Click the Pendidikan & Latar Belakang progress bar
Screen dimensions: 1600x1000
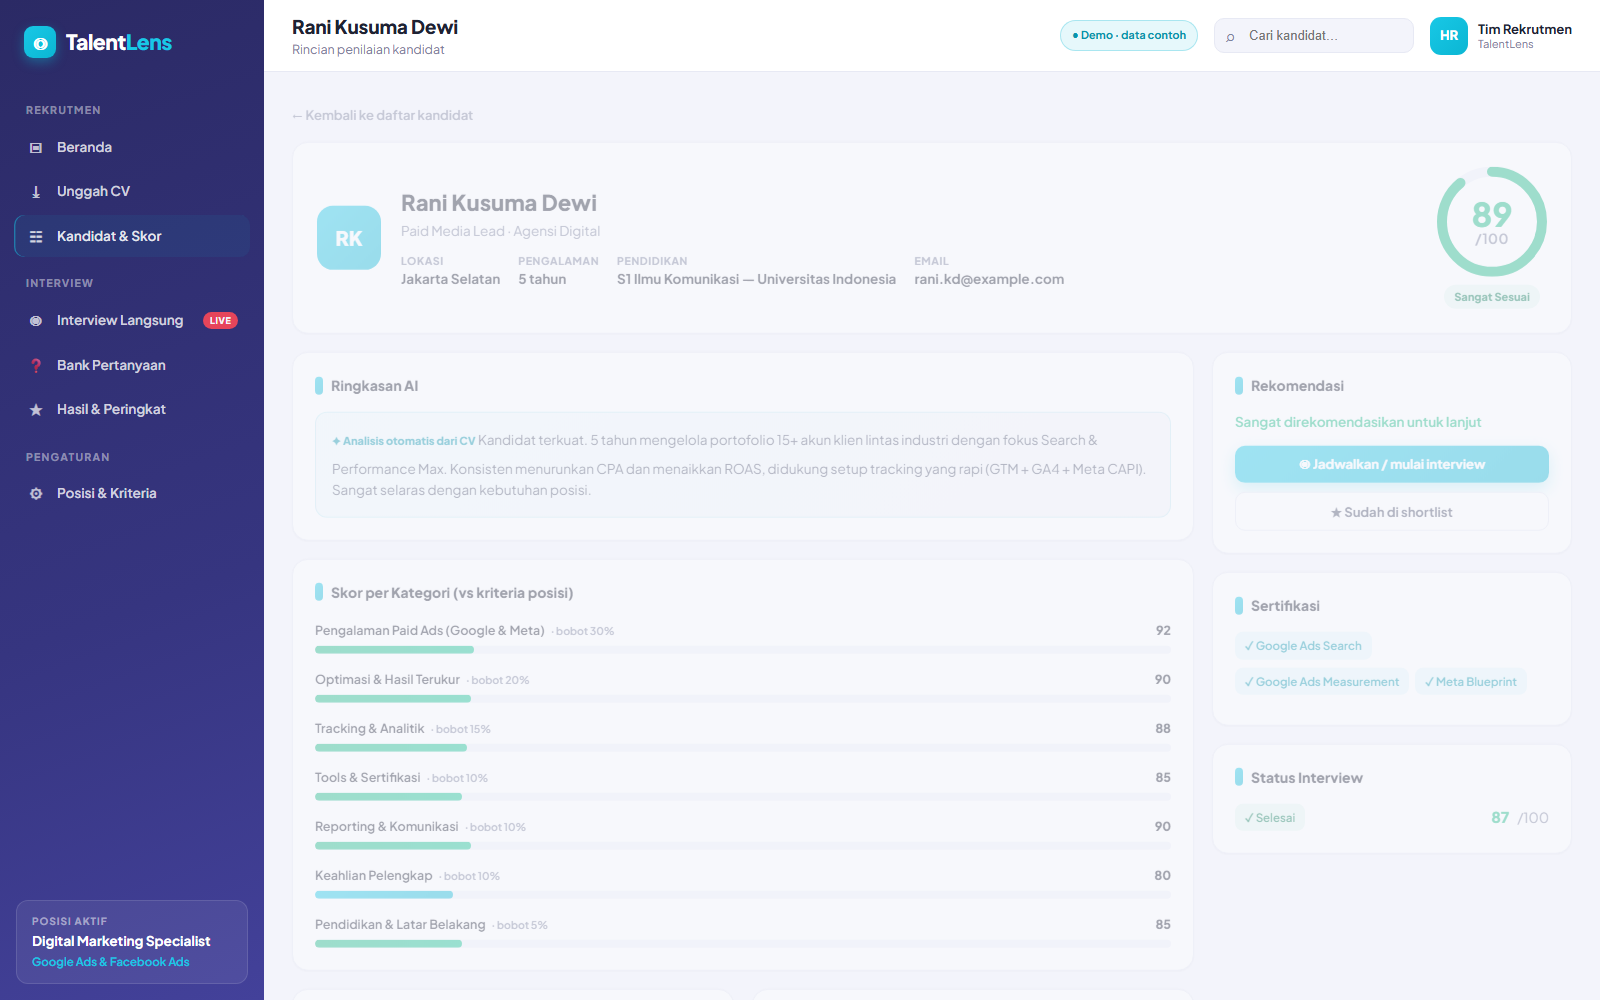743,944
